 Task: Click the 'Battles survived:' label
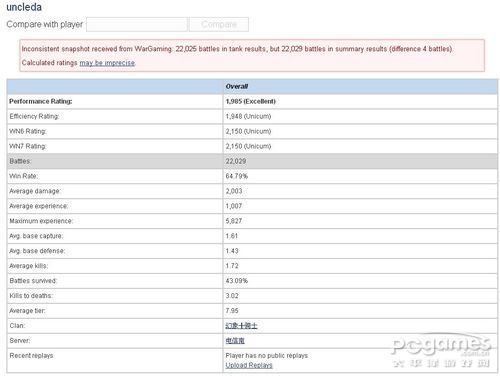[33, 281]
